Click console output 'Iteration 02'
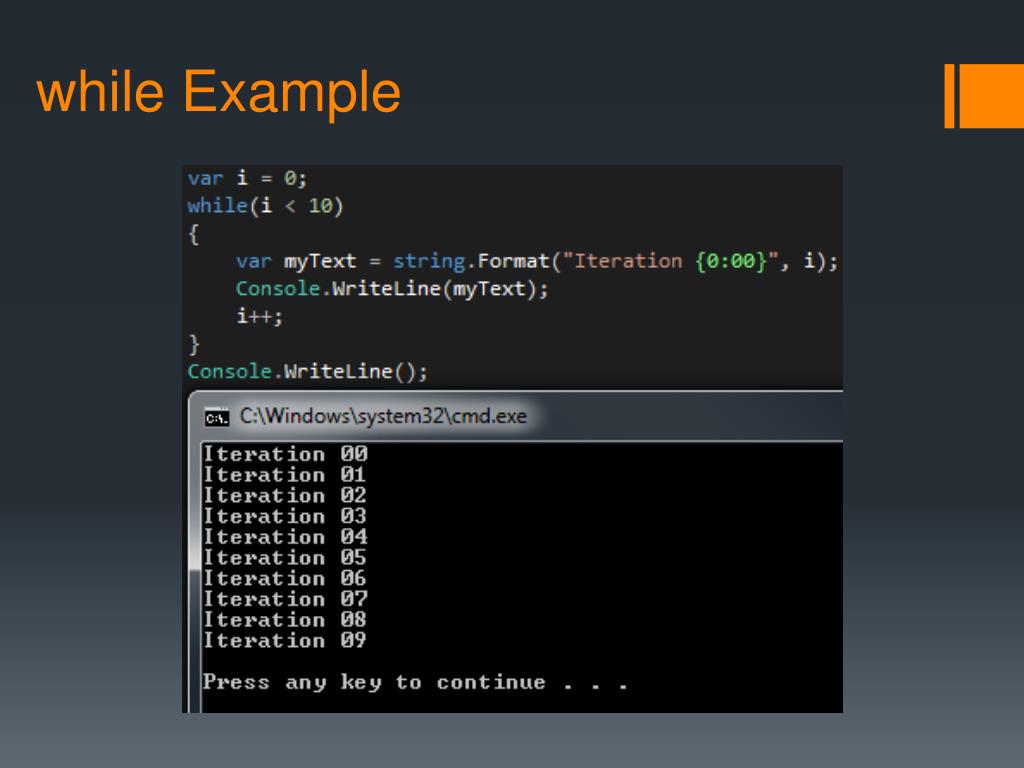The image size is (1024, 768). 285,496
